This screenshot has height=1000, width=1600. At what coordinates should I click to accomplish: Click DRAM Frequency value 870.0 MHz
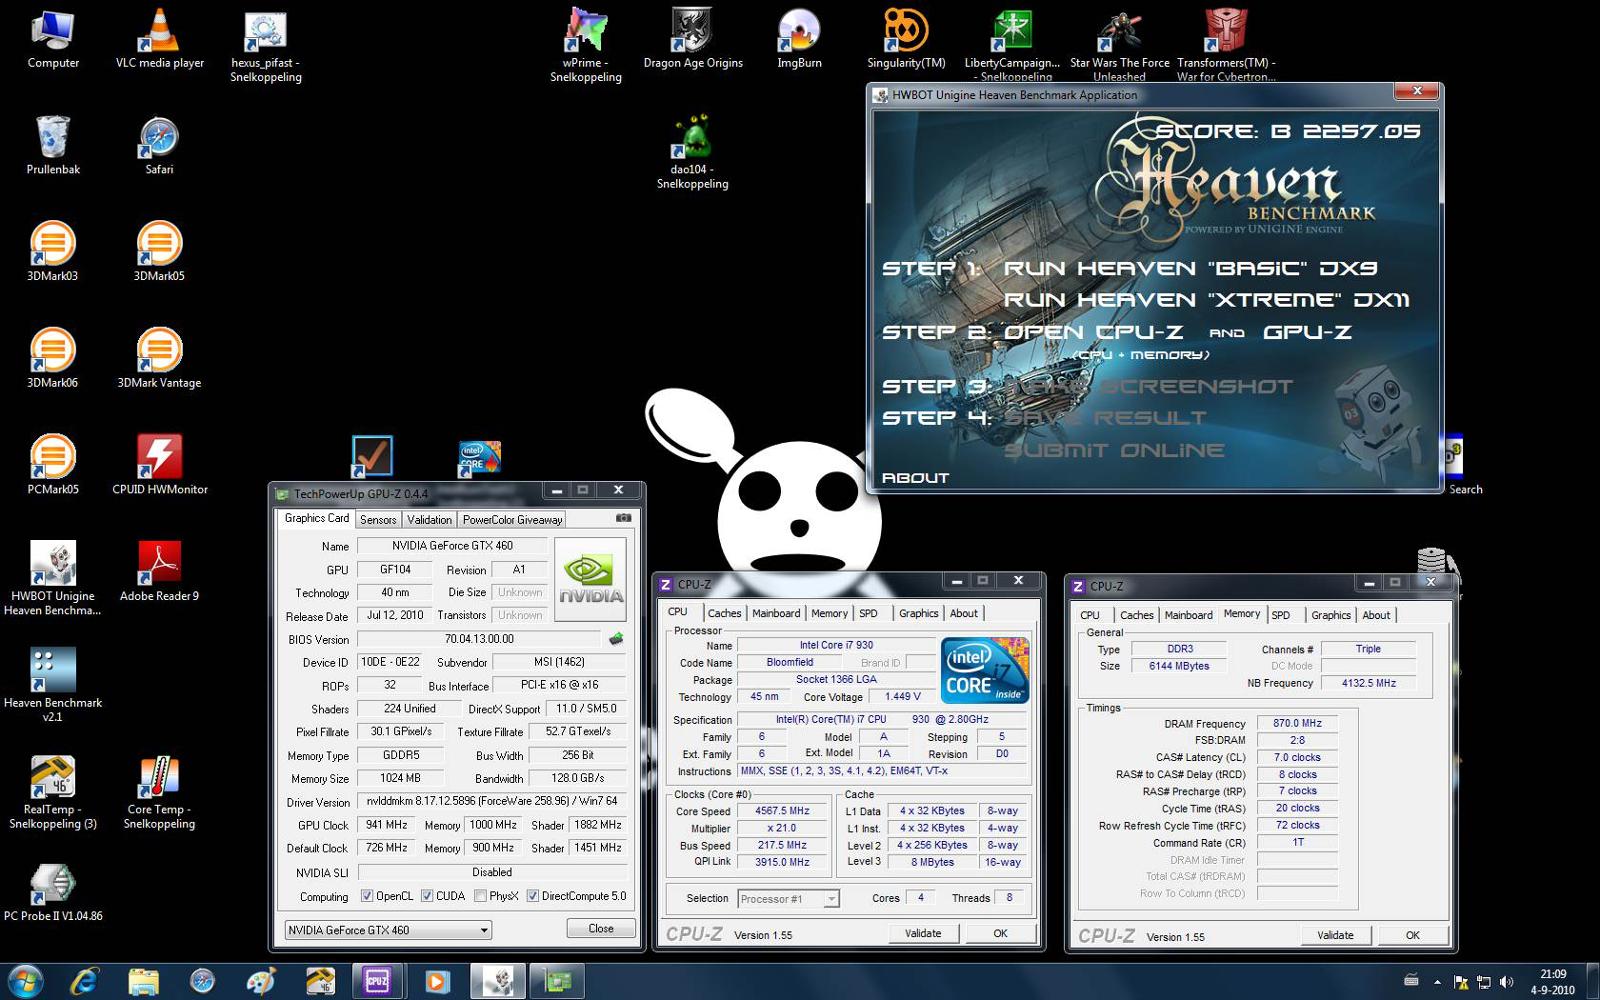click(x=1297, y=723)
